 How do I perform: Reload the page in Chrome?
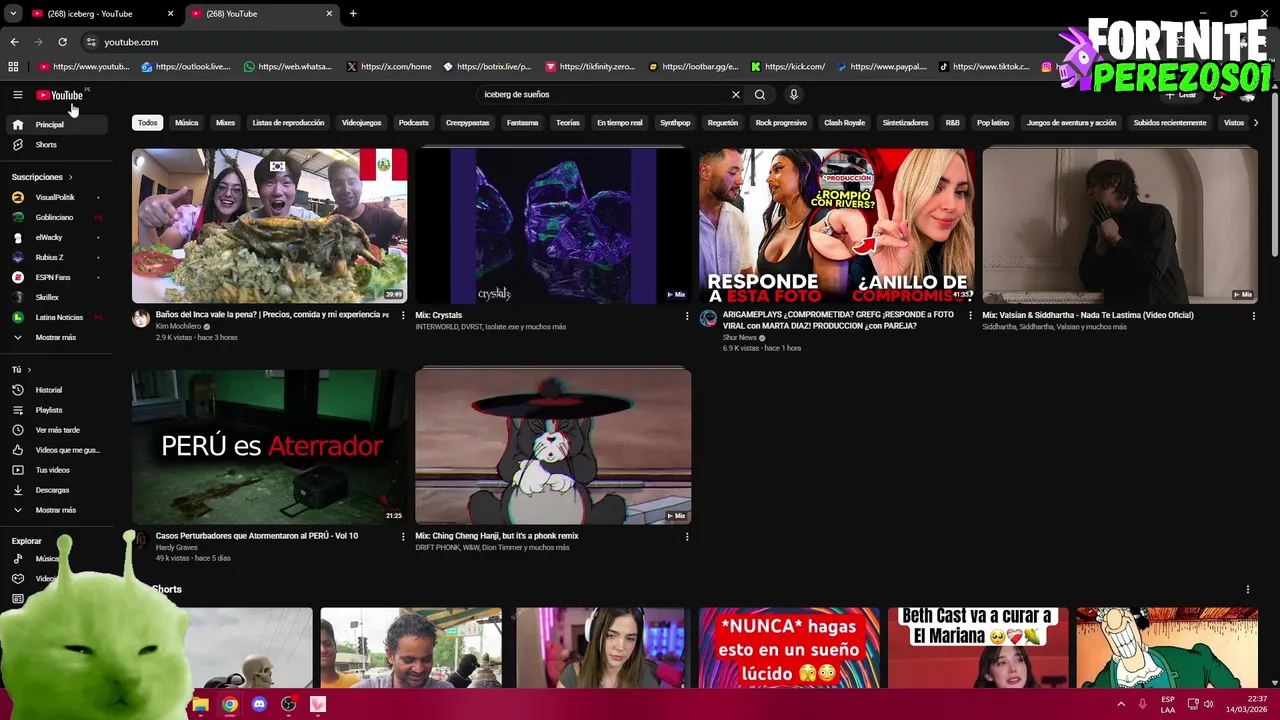coord(62,42)
